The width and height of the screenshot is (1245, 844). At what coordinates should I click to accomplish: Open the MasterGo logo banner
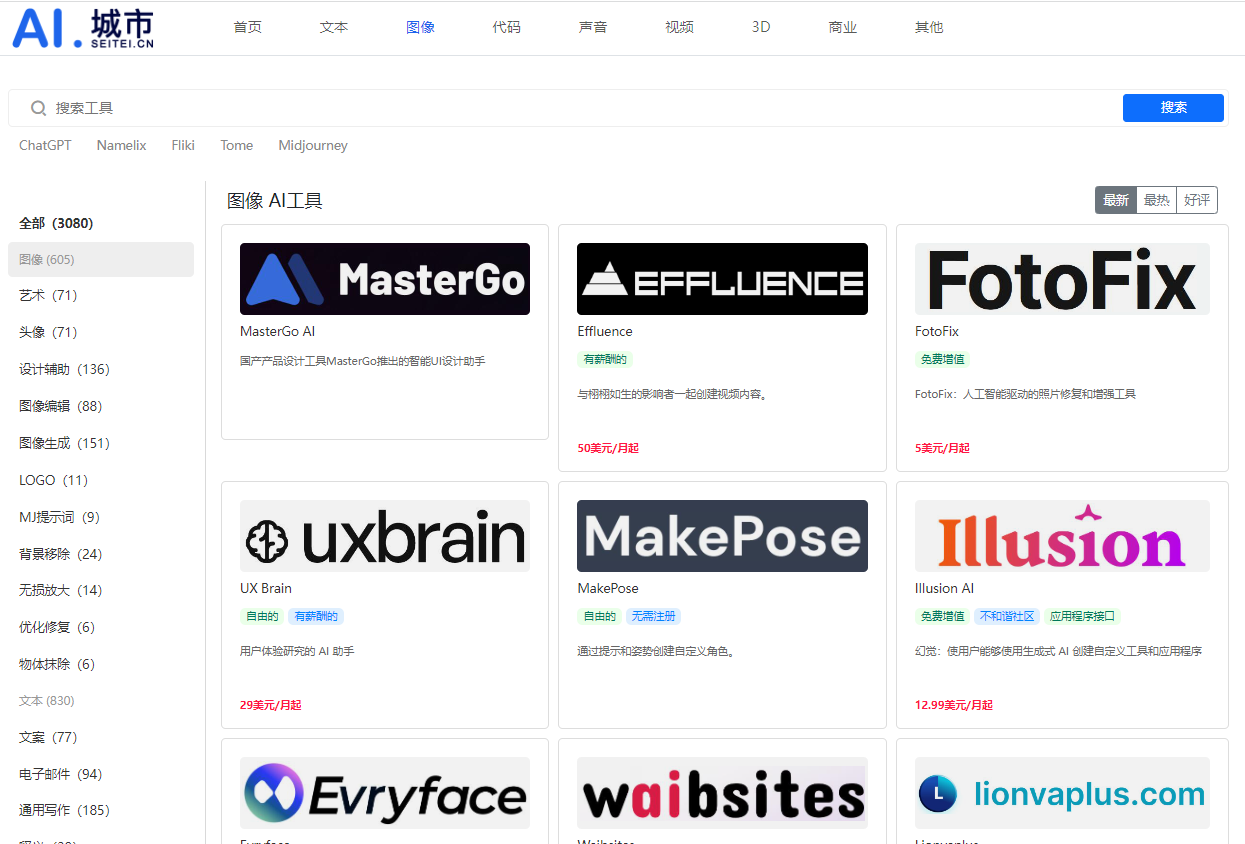click(385, 279)
